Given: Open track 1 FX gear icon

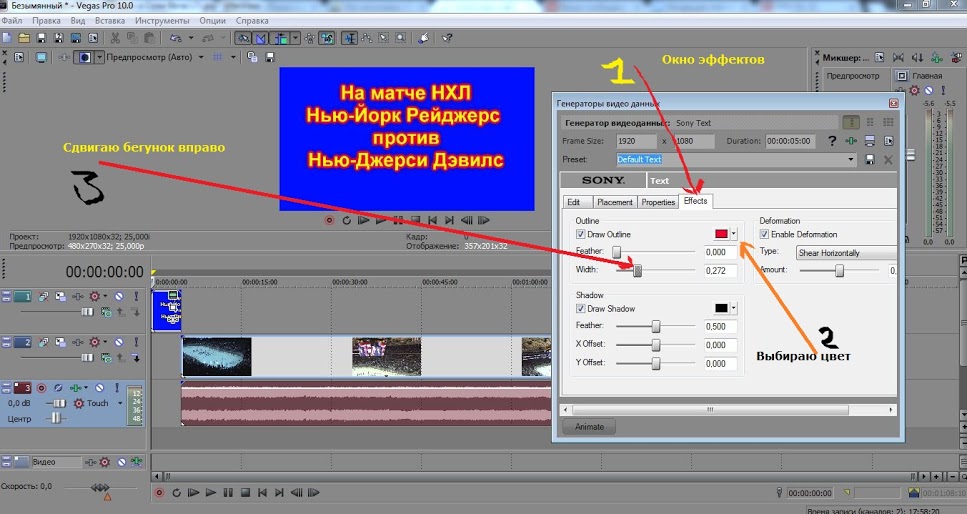Looking at the screenshot, I should coord(94,297).
